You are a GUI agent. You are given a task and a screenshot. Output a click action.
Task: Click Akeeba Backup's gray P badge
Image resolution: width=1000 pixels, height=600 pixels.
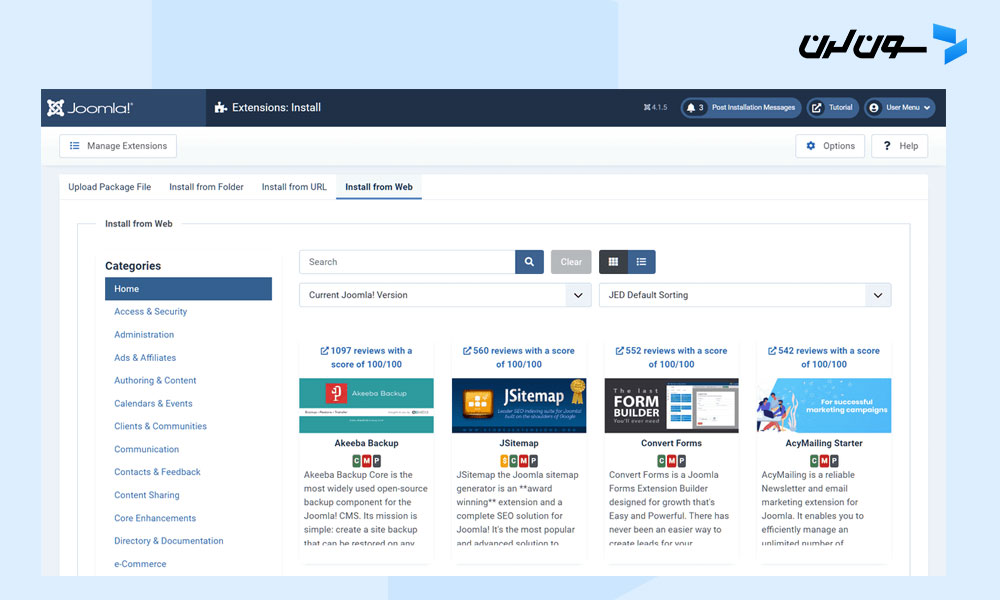click(x=377, y=460)
